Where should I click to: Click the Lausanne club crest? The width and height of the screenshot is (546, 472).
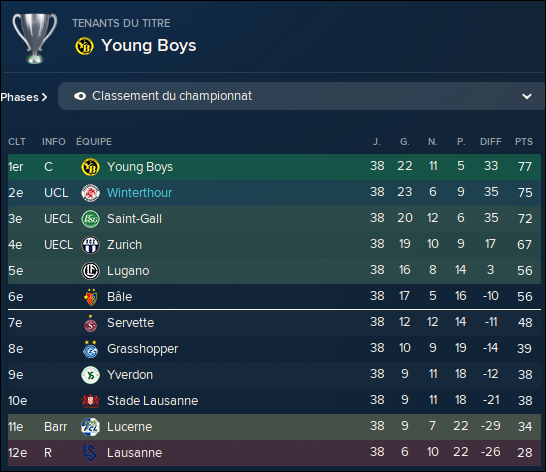tap(90, 453)
